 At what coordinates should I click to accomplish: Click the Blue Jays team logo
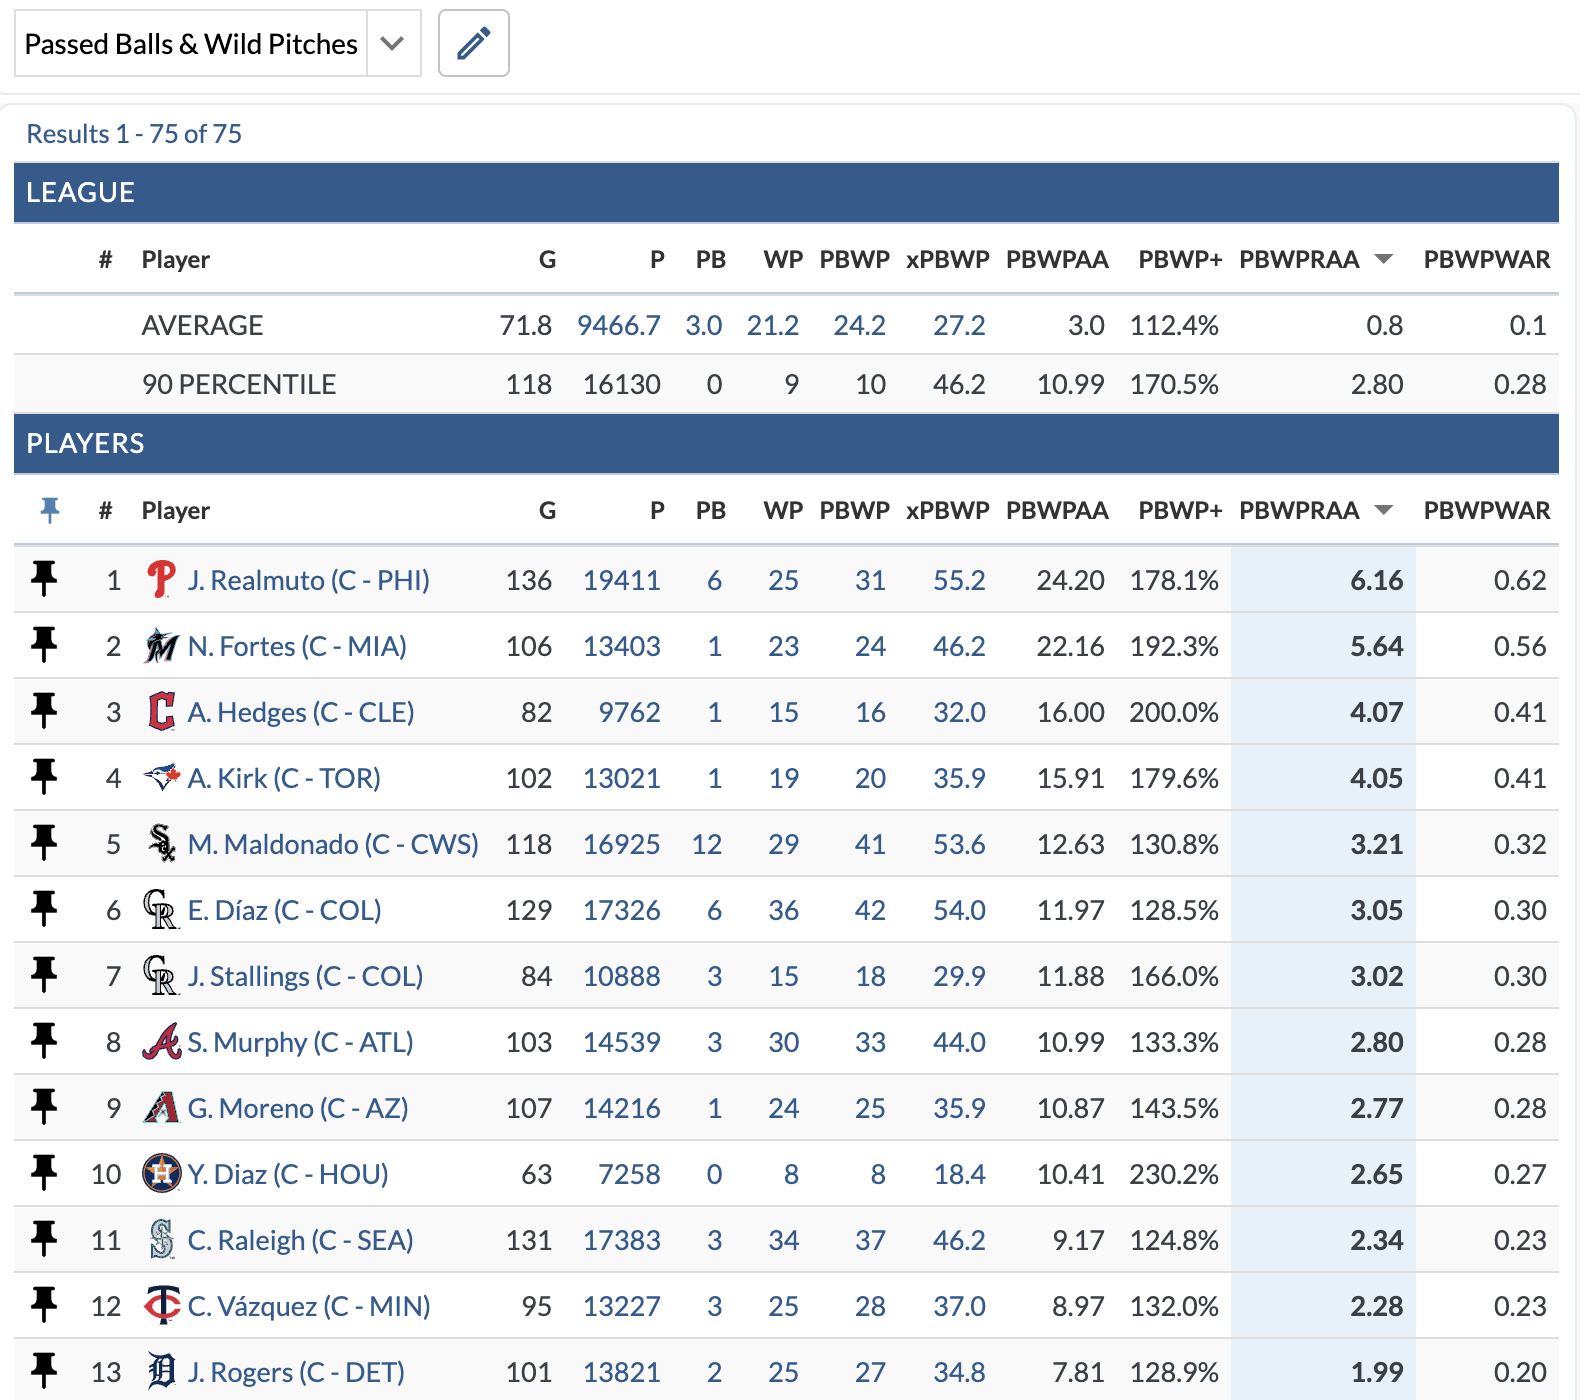(161, 777)
